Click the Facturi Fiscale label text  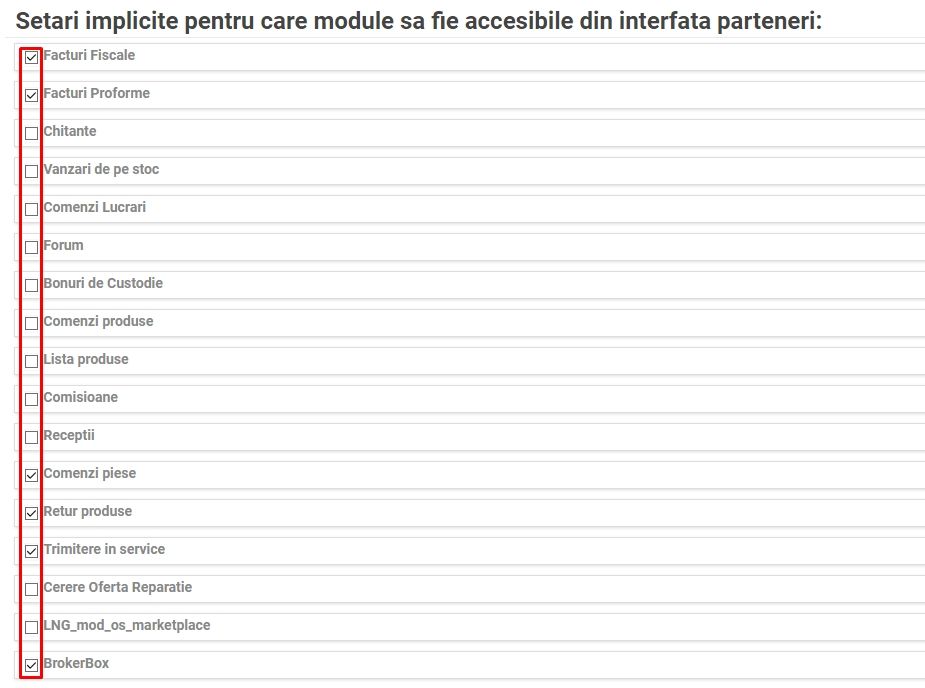pos(90,55)
